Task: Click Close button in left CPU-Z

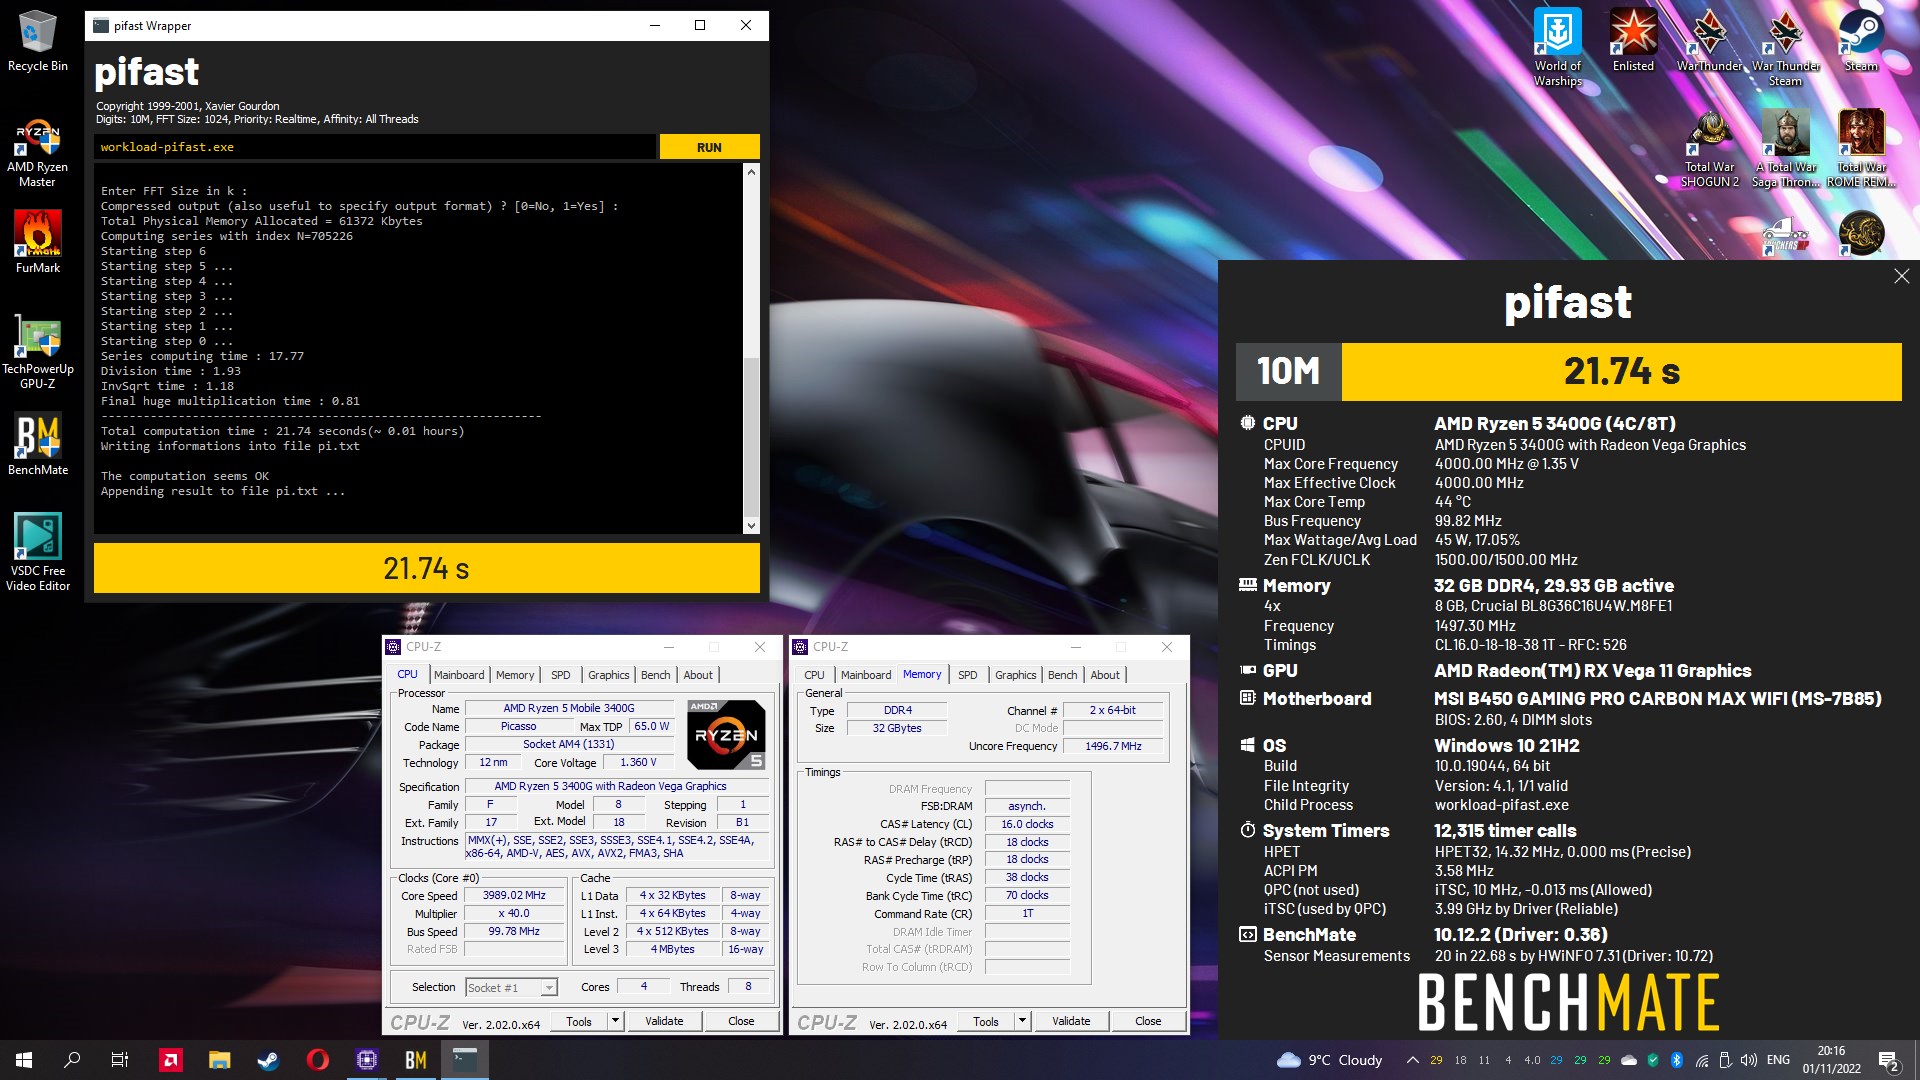Action: click(741, 1021)
